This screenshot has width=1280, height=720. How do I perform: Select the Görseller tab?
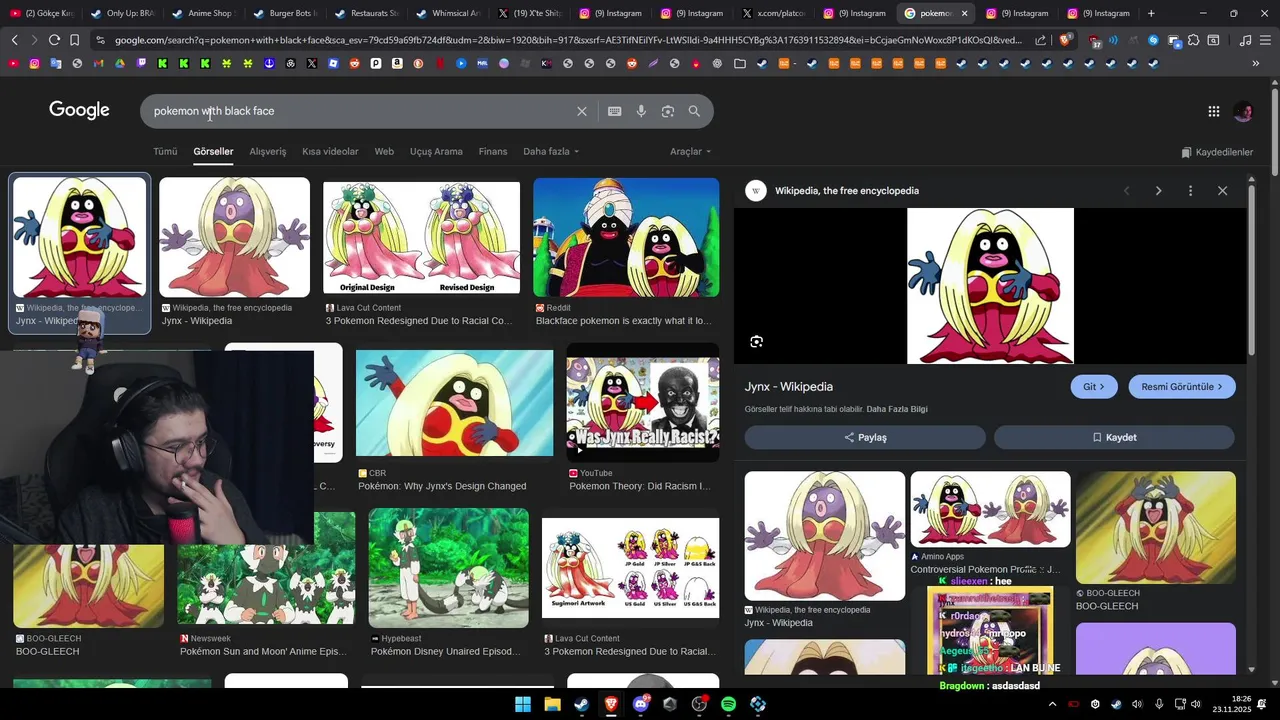(213, 152)
